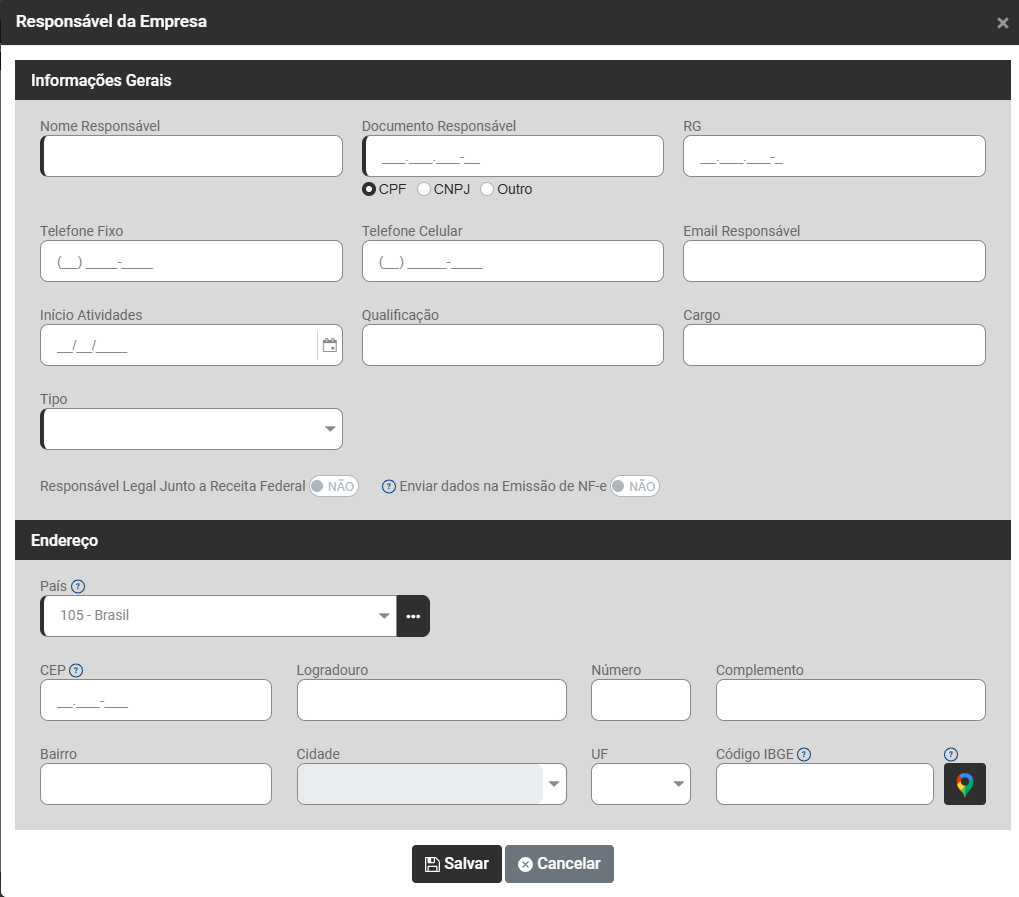
Task: Expand the País dropdown list
Action: click(384, 616)
